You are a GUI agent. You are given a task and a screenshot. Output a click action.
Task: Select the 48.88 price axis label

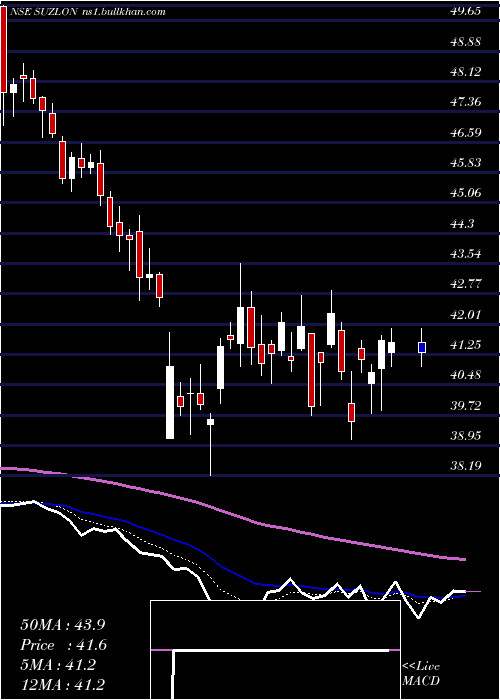(x=465, y=42)
